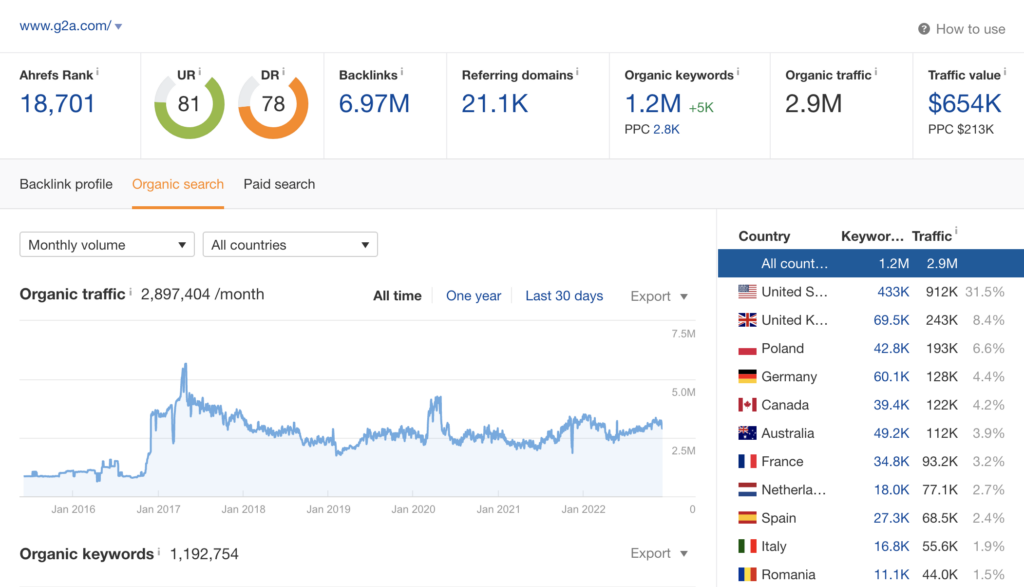Click the info icon next to Referring domains
Image resolution: width=1024 pixels, height=587 pixels.
(579, 73)
